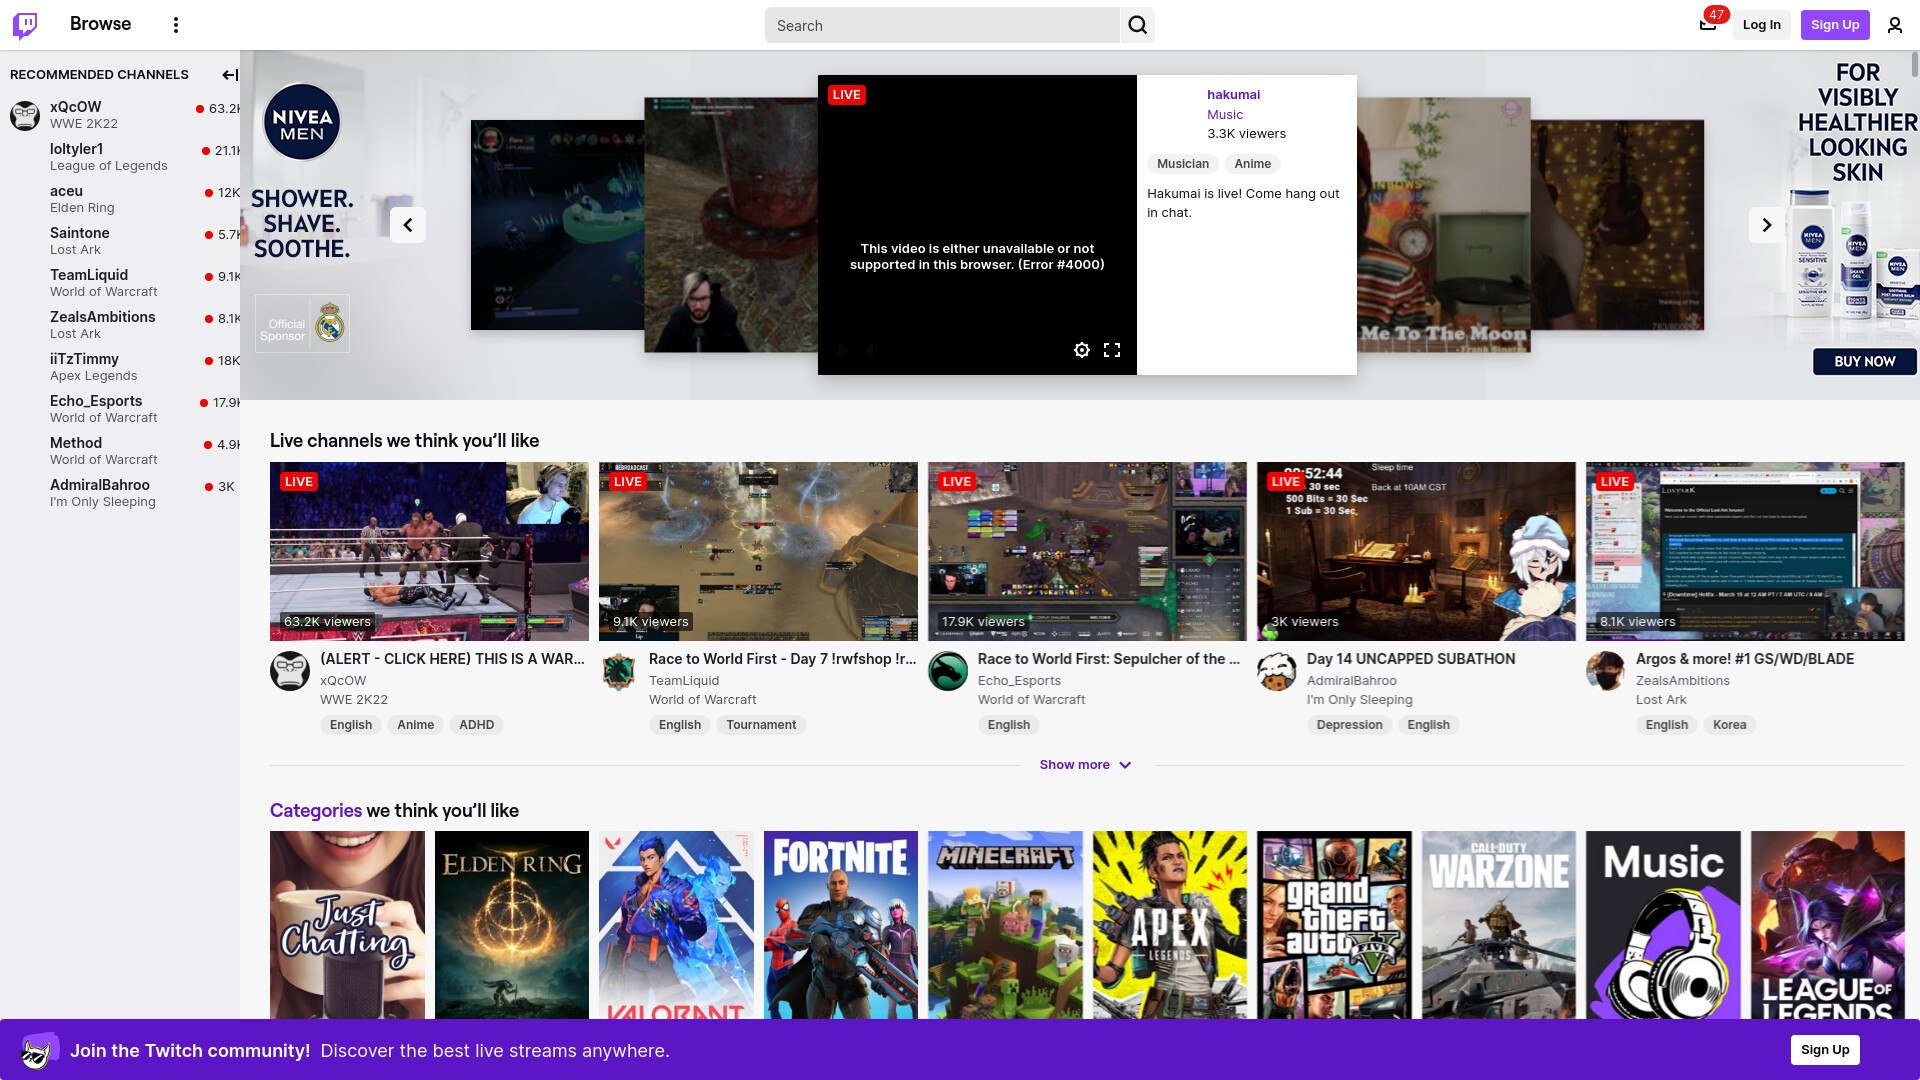Open AdmiralBahroo channel in sidebar

tap(122, 493)
